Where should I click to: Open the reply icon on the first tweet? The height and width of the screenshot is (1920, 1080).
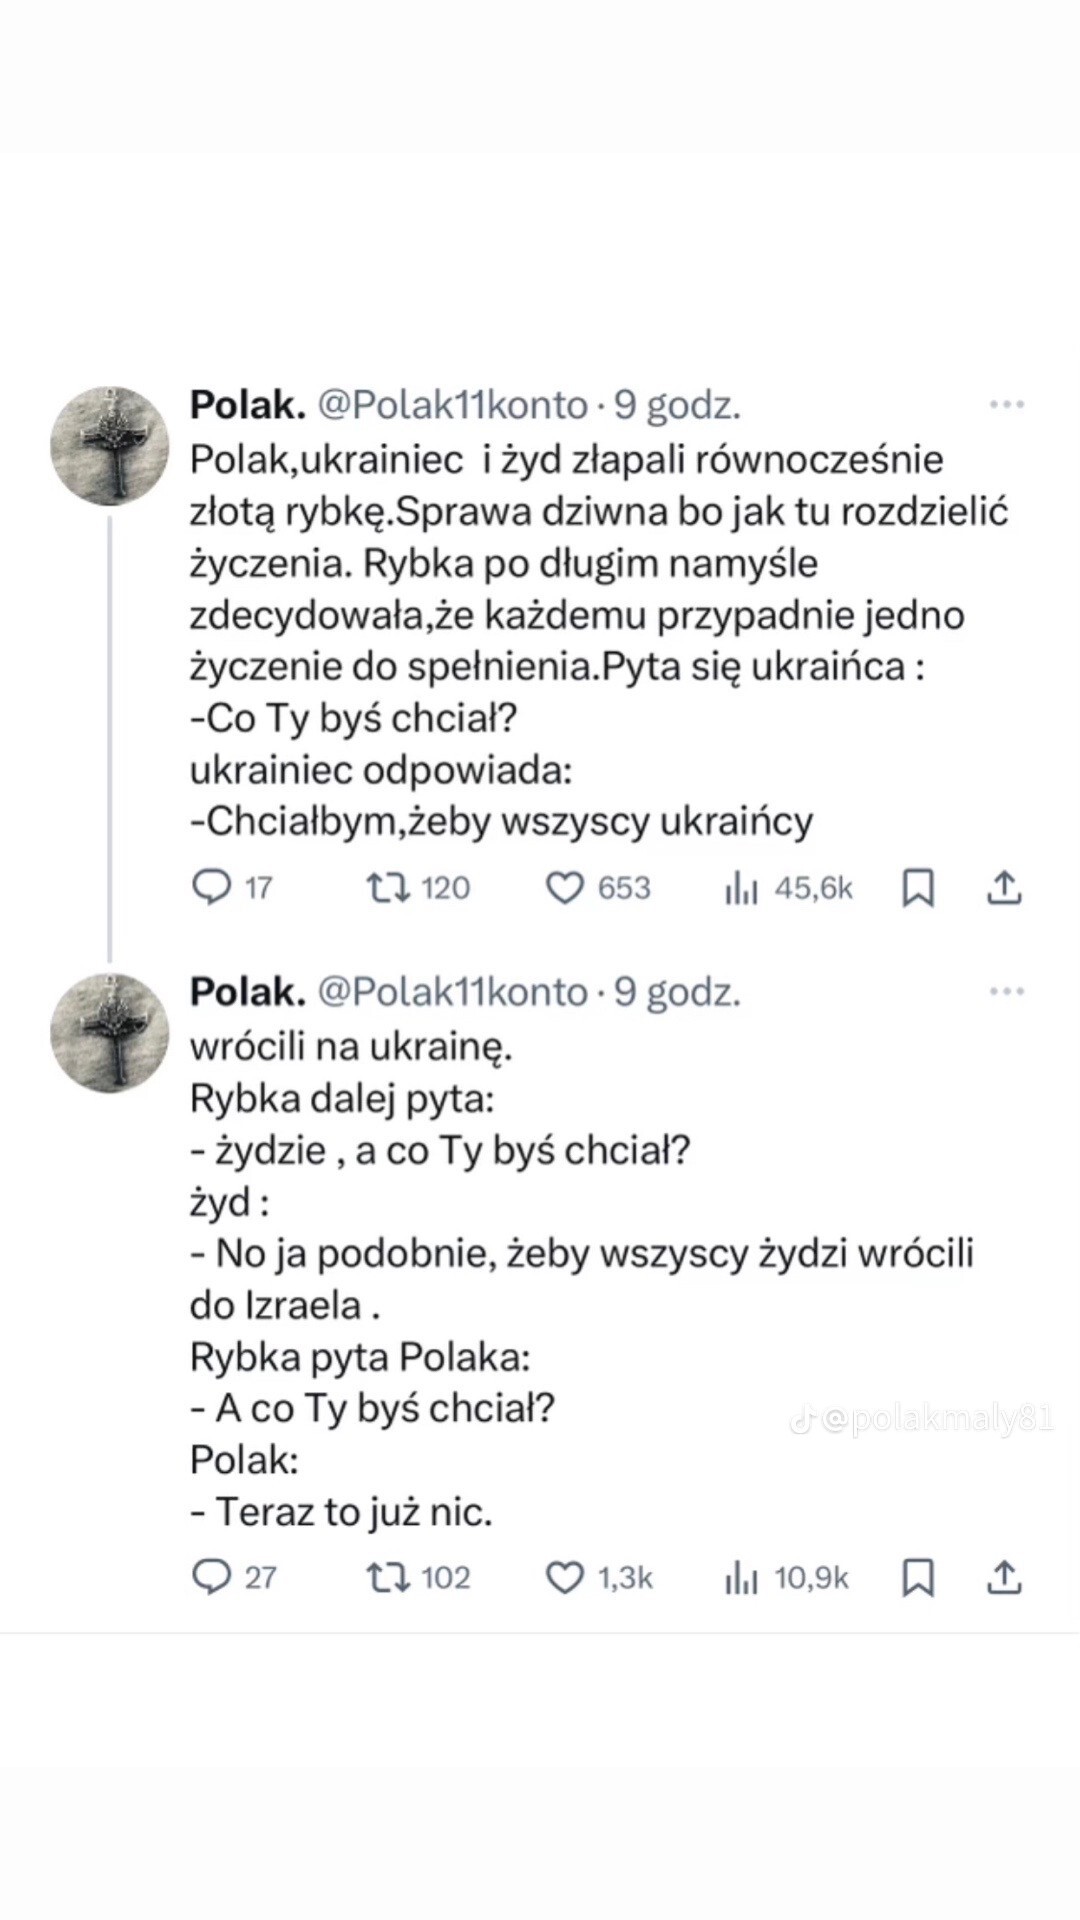(x=213, y=887)
